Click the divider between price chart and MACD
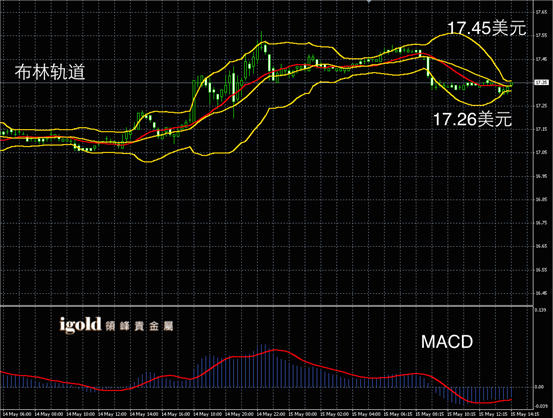 click(x=266, y=305)
